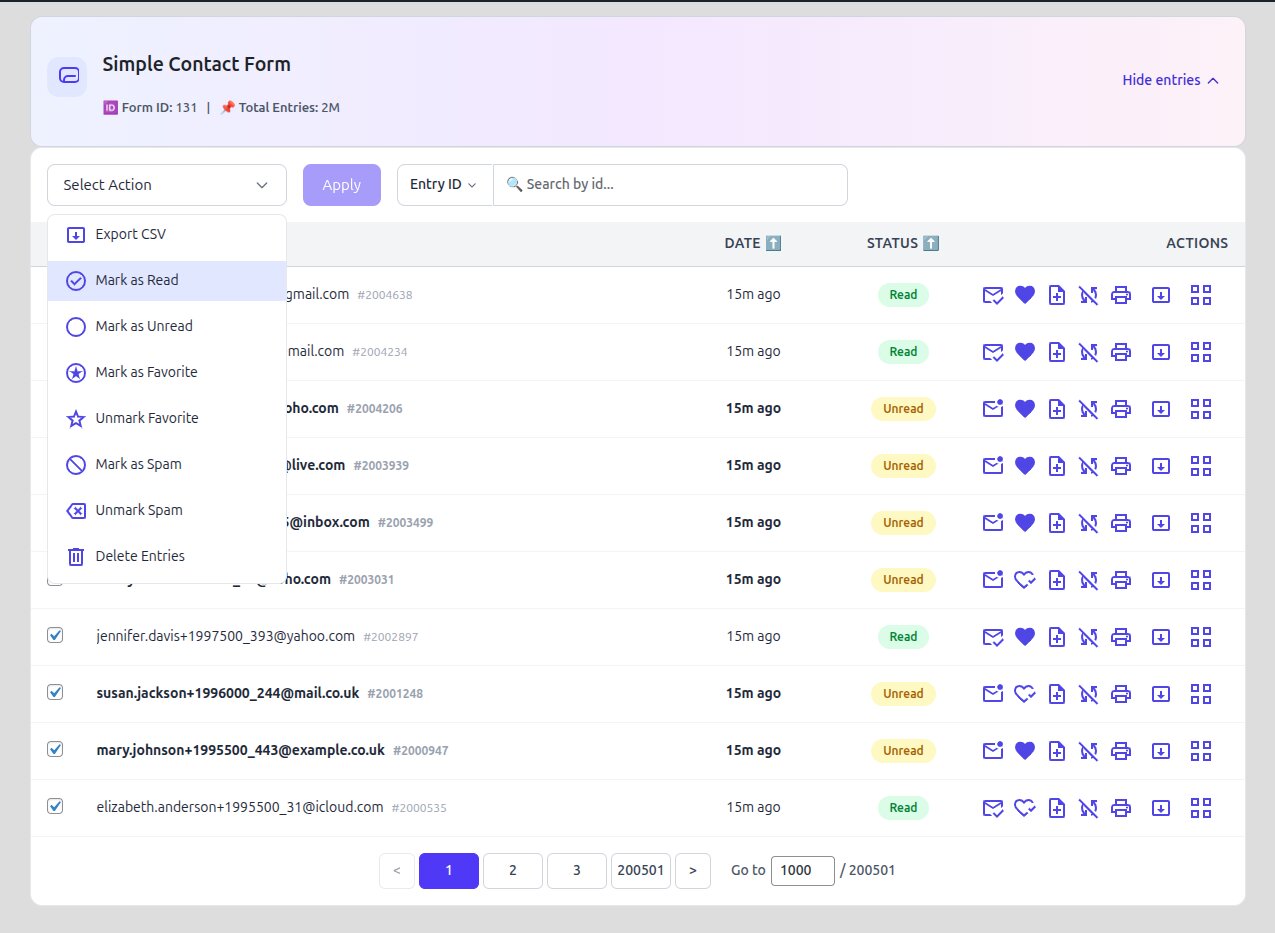The image size is (1275, 933).
Task: Click the read envelope icon for entry #2004638
Action: (x=992, y=295)
